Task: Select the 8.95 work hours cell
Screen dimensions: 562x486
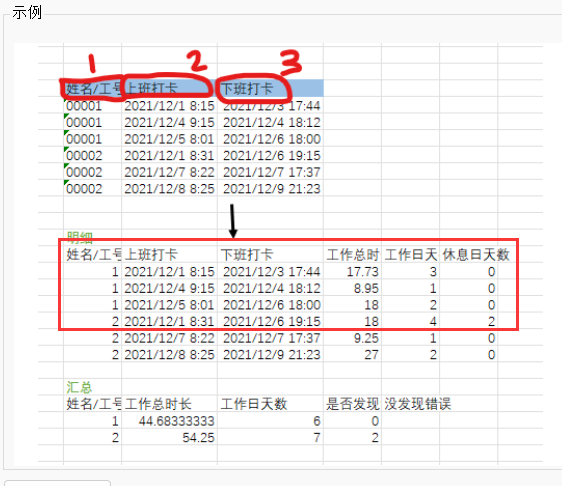Action: pyautogui.click(x=366, y=289)
